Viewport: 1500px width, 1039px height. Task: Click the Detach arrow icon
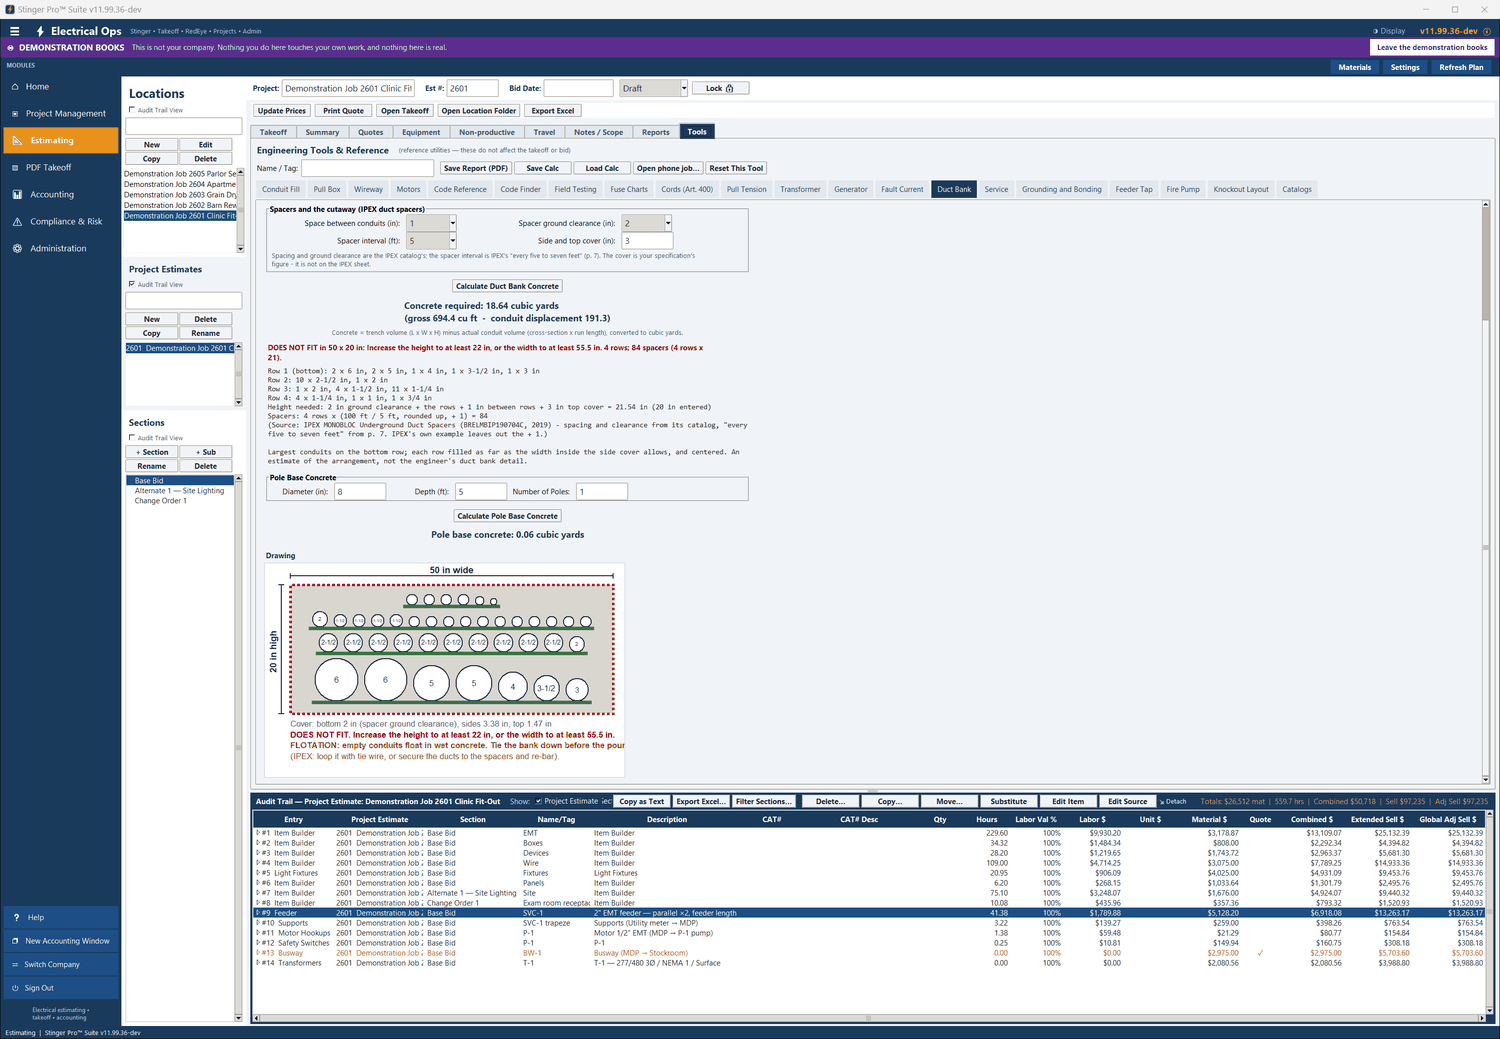click(1162, 801)
